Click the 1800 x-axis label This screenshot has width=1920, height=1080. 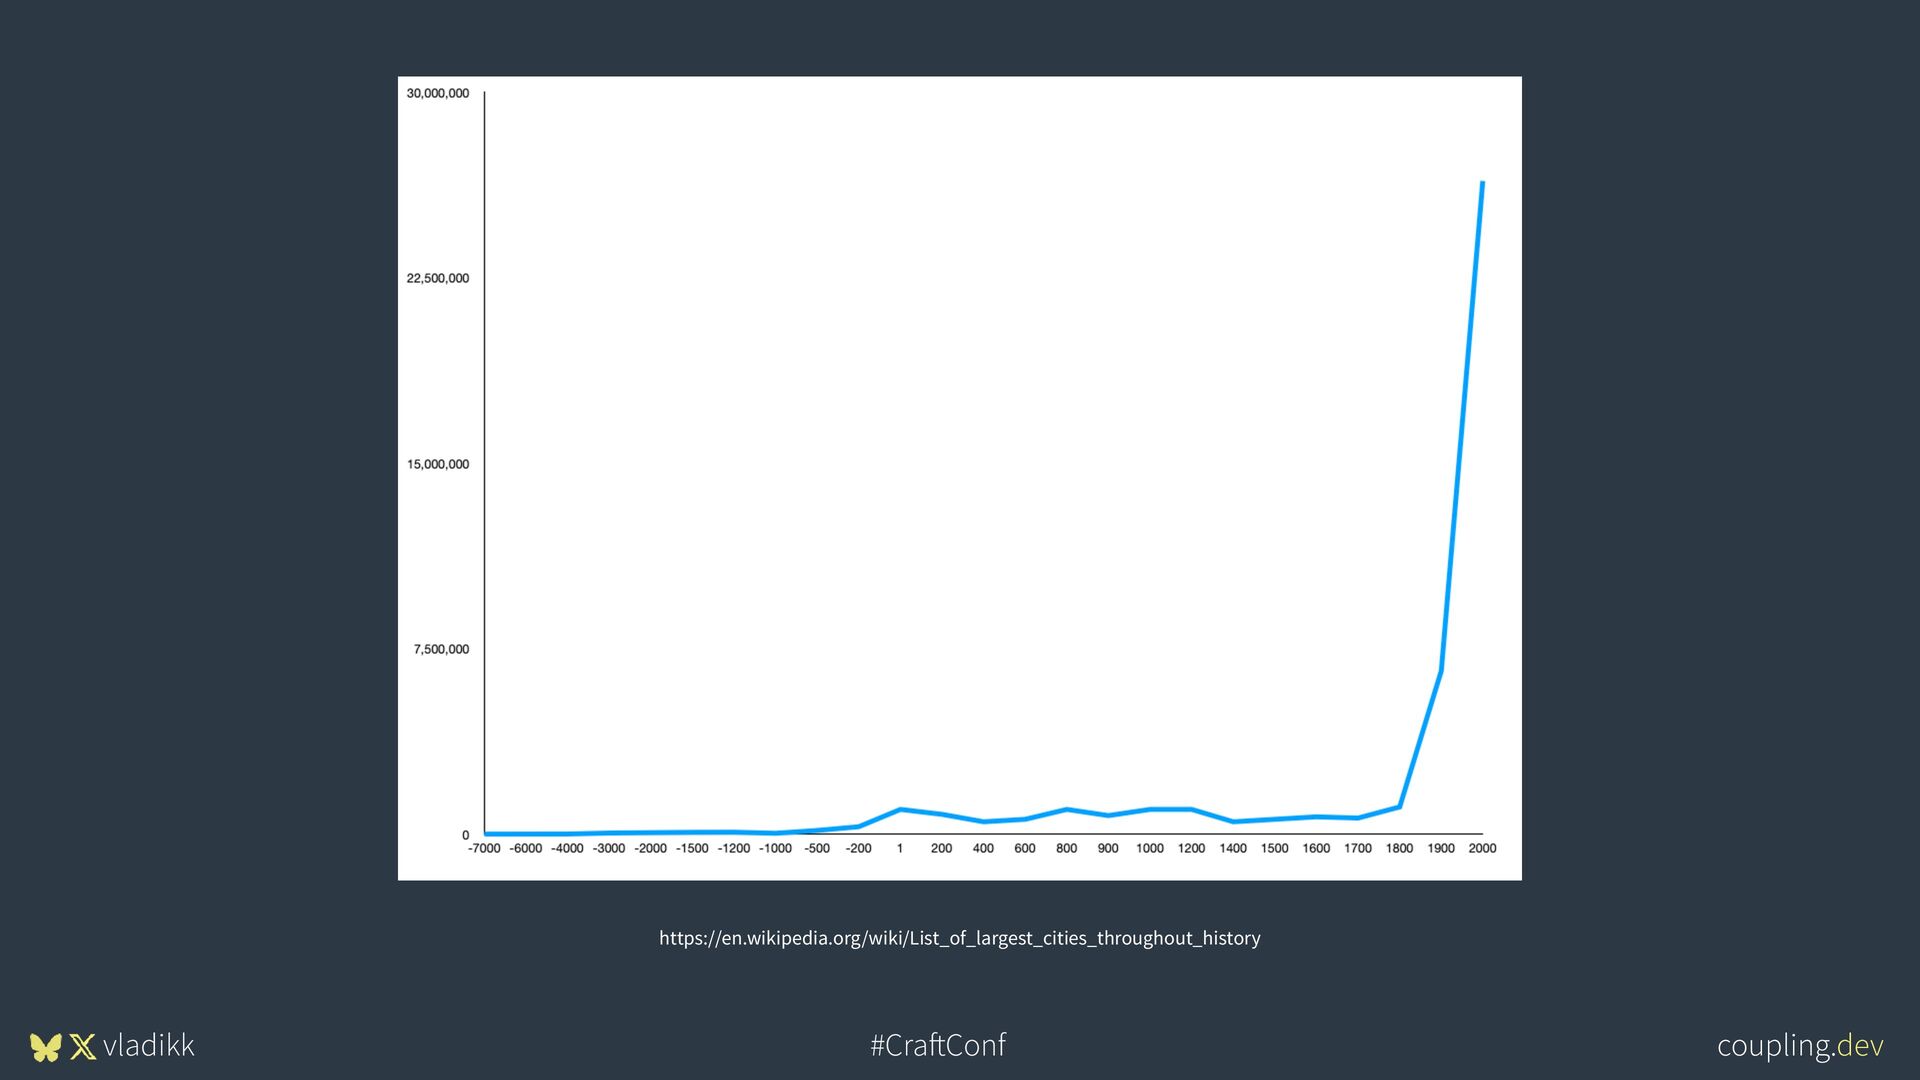click(1399, 848)
